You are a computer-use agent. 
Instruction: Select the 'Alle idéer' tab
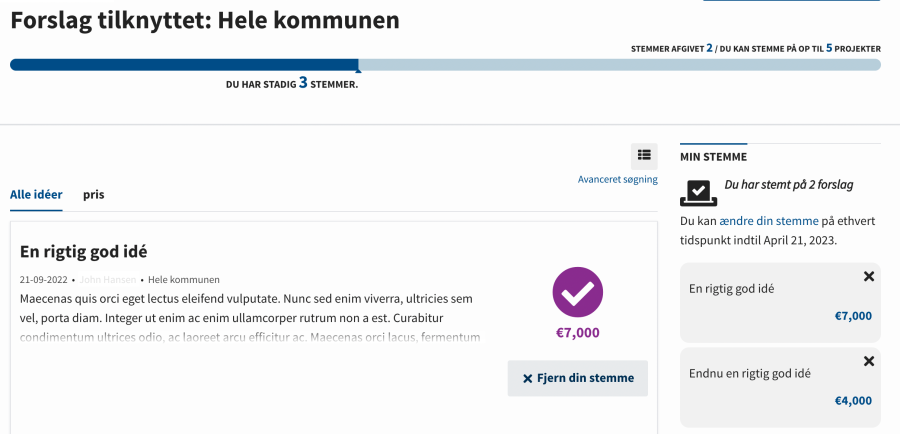tap(36, 195)
